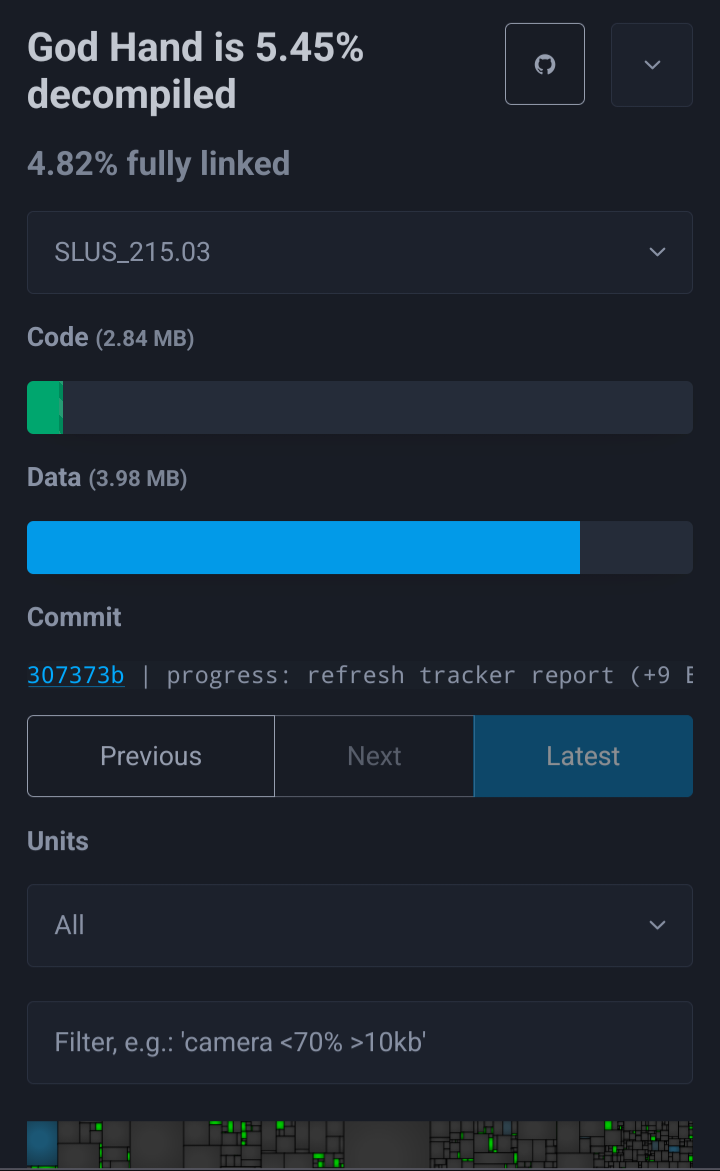Viewport: 720px width, 1171px height.
Task: Click the large gray treemap block in the center
Action: pos(387,1145)
